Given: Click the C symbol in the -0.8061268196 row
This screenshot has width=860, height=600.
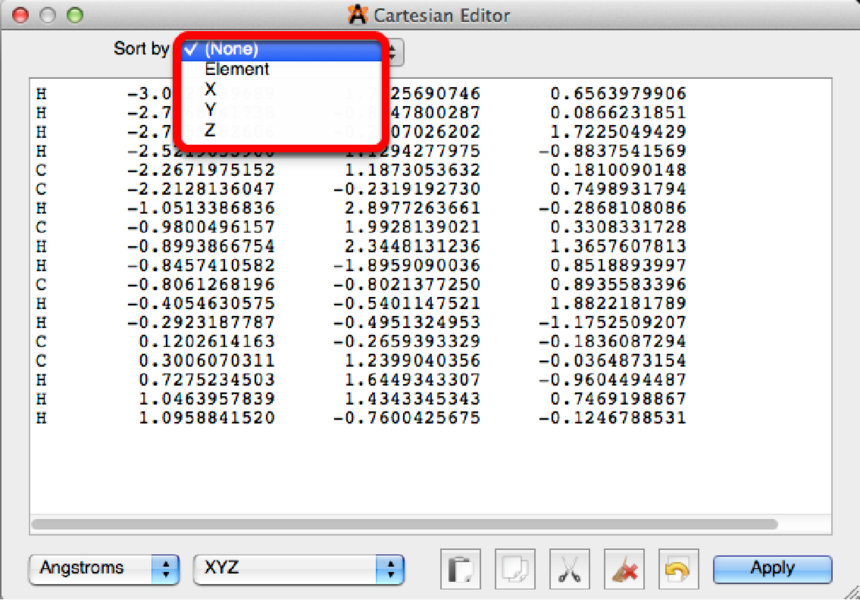Looking at the screenshot, I should click(x=41, y=285).
